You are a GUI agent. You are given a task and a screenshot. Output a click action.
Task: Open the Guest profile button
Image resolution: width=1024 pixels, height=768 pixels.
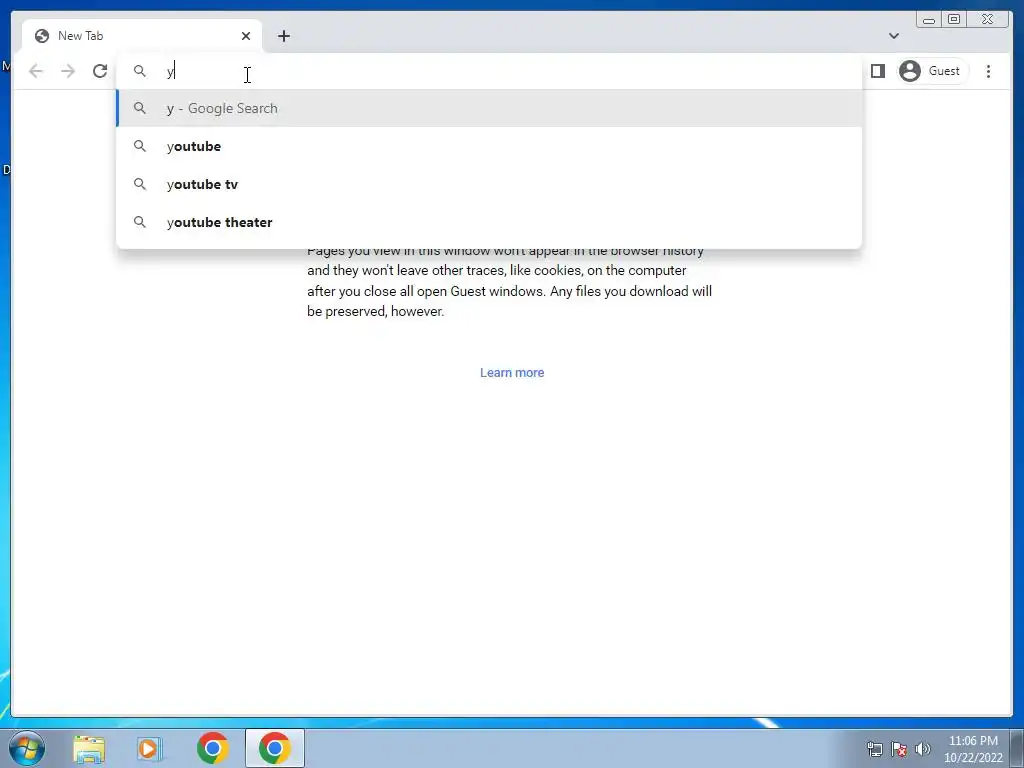coord(932,71)
